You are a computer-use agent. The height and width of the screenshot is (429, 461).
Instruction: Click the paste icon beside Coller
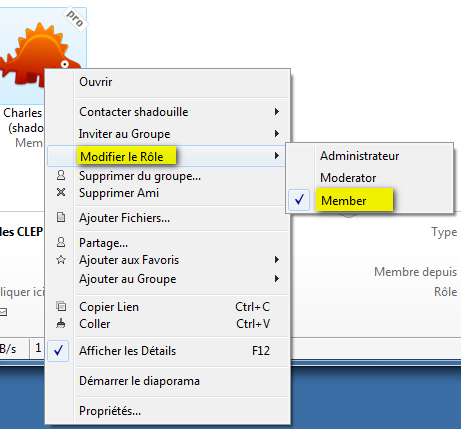pyautogui.click(x=61, y=323)
